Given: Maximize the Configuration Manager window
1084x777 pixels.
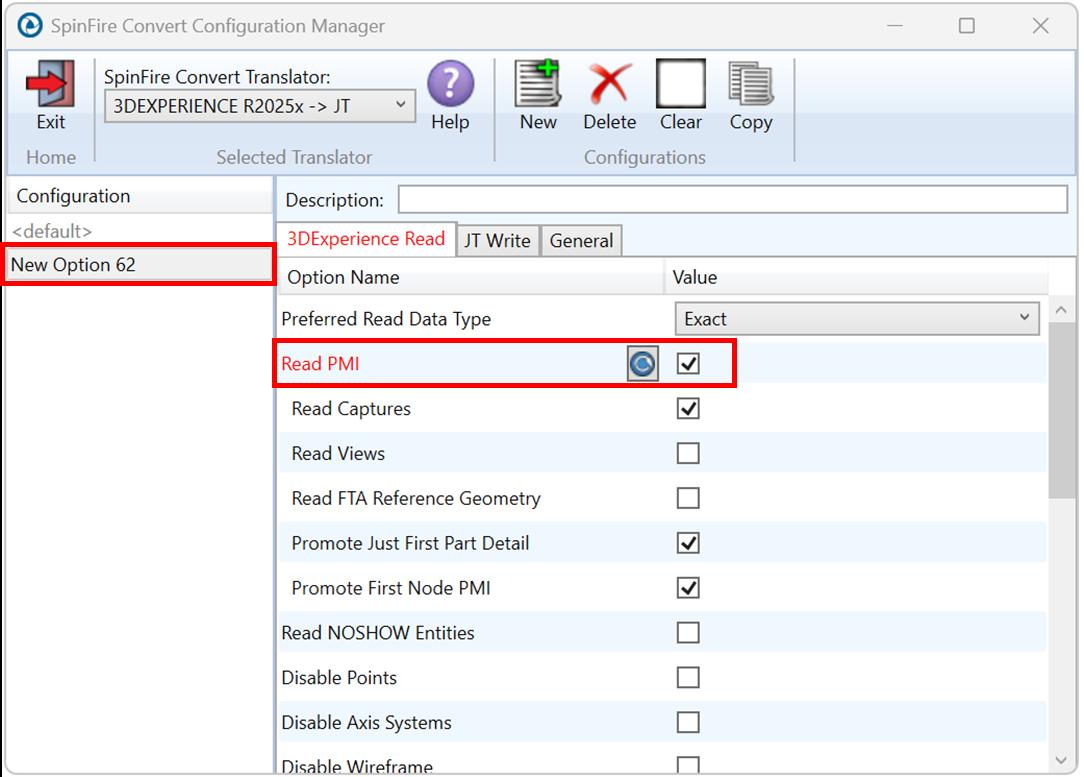Looking at the screenshot, I should click(966, 26).
